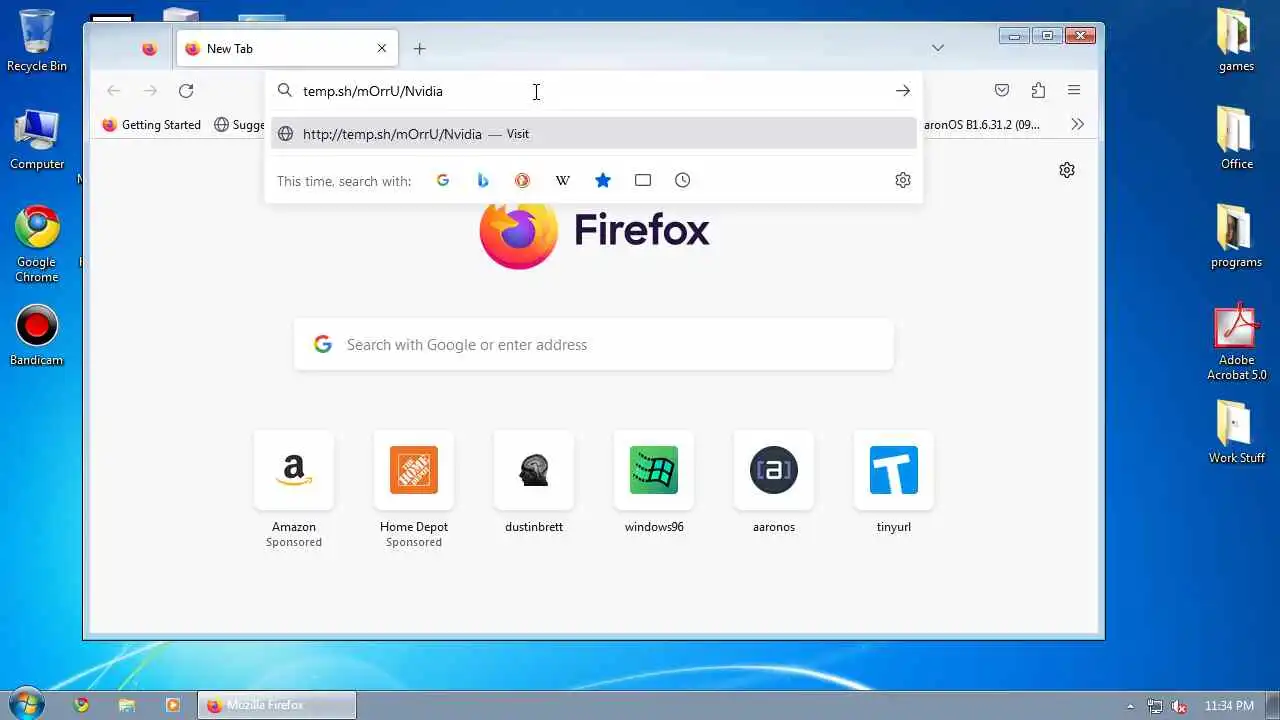Click Mozilla Firefox taskbar button
The width and height of the screenshot is (1280, 720).
[276, 705]
